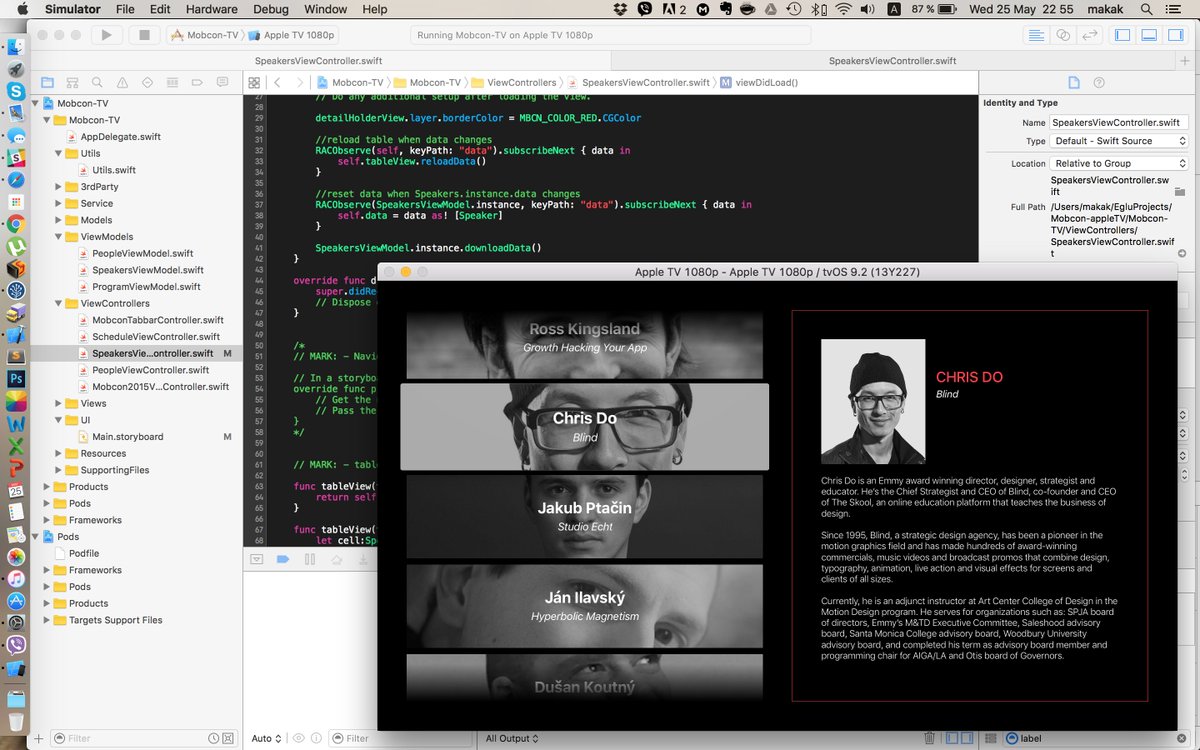Click the Xcode Stop button
Viewport: 1200px width, 750px height.
144,35
